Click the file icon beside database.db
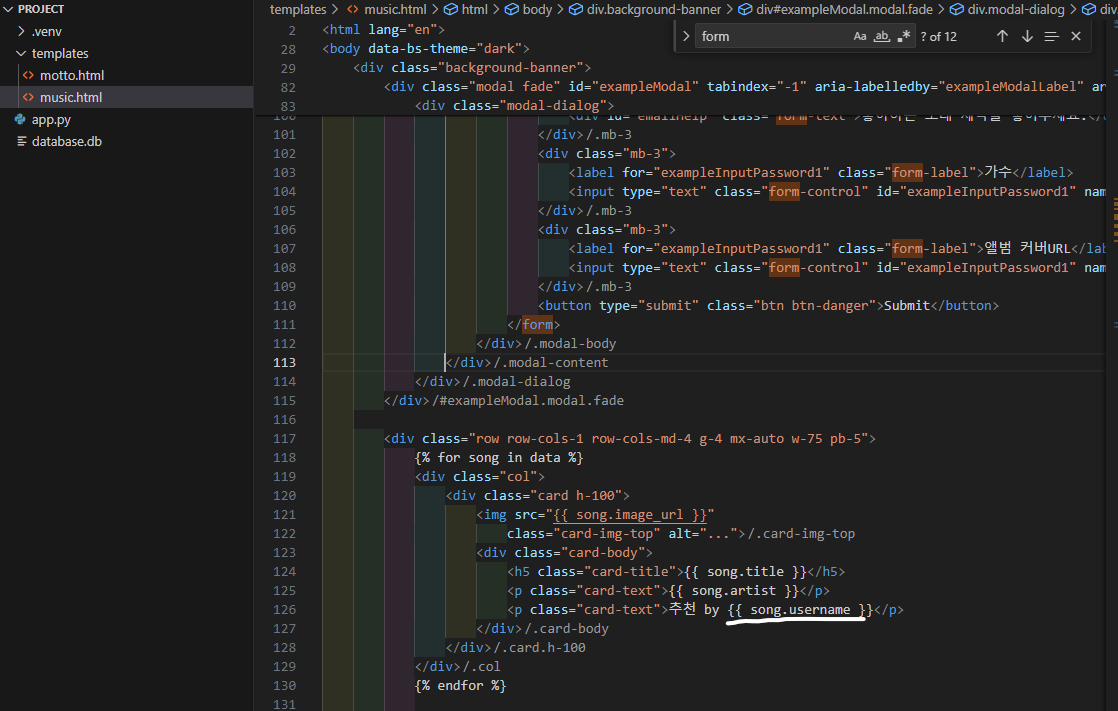This screenshot has width=1118, height=711. (x=20, y=141)
